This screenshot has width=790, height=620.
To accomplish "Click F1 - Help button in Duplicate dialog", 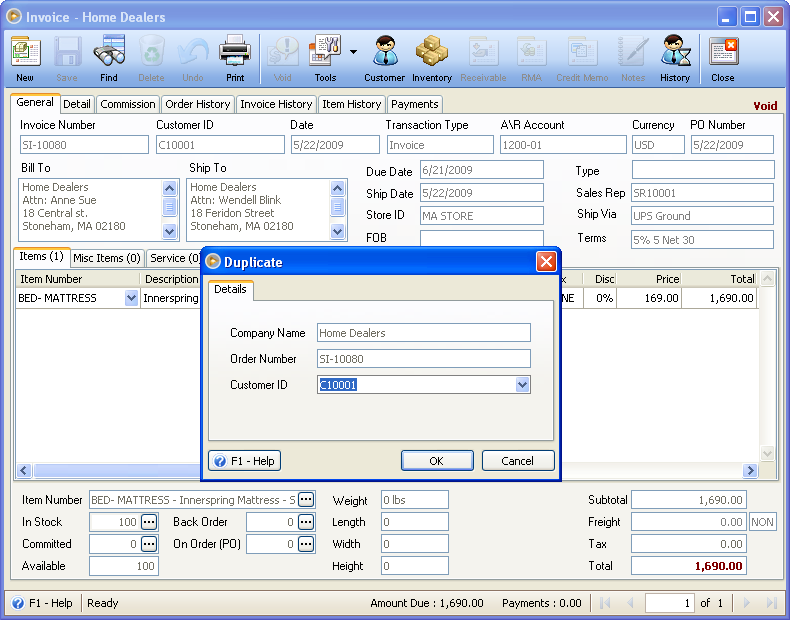I will coord(244,461).
